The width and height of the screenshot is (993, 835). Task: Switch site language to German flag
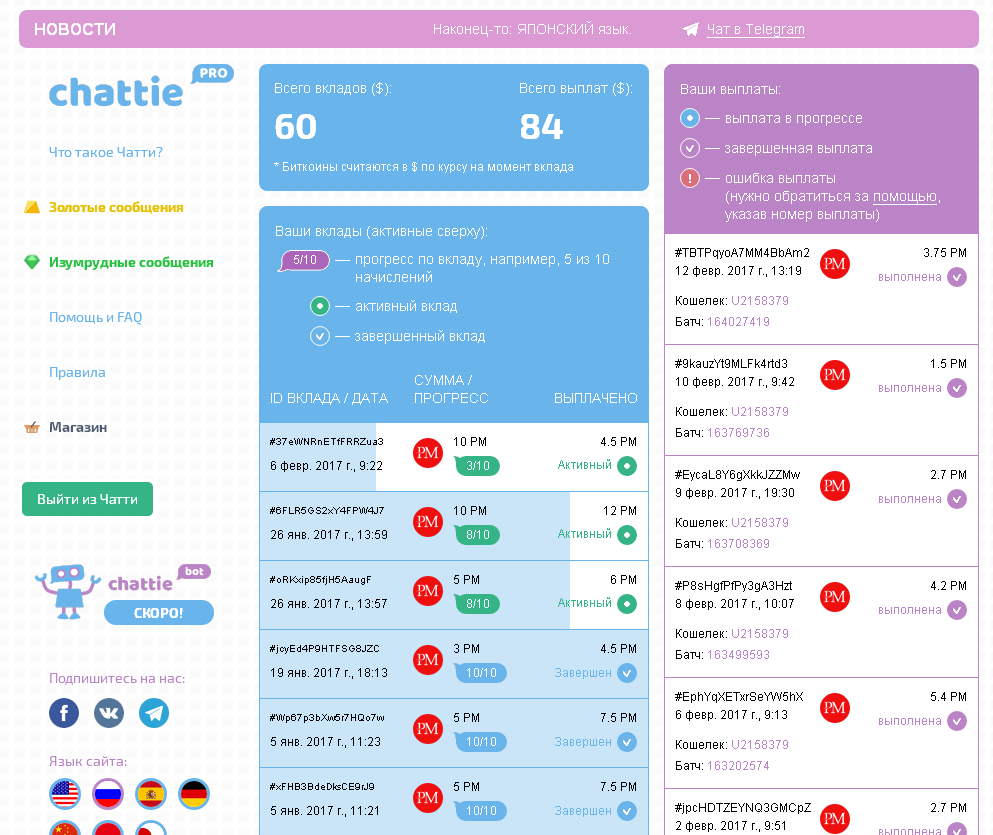coord(194,794)
